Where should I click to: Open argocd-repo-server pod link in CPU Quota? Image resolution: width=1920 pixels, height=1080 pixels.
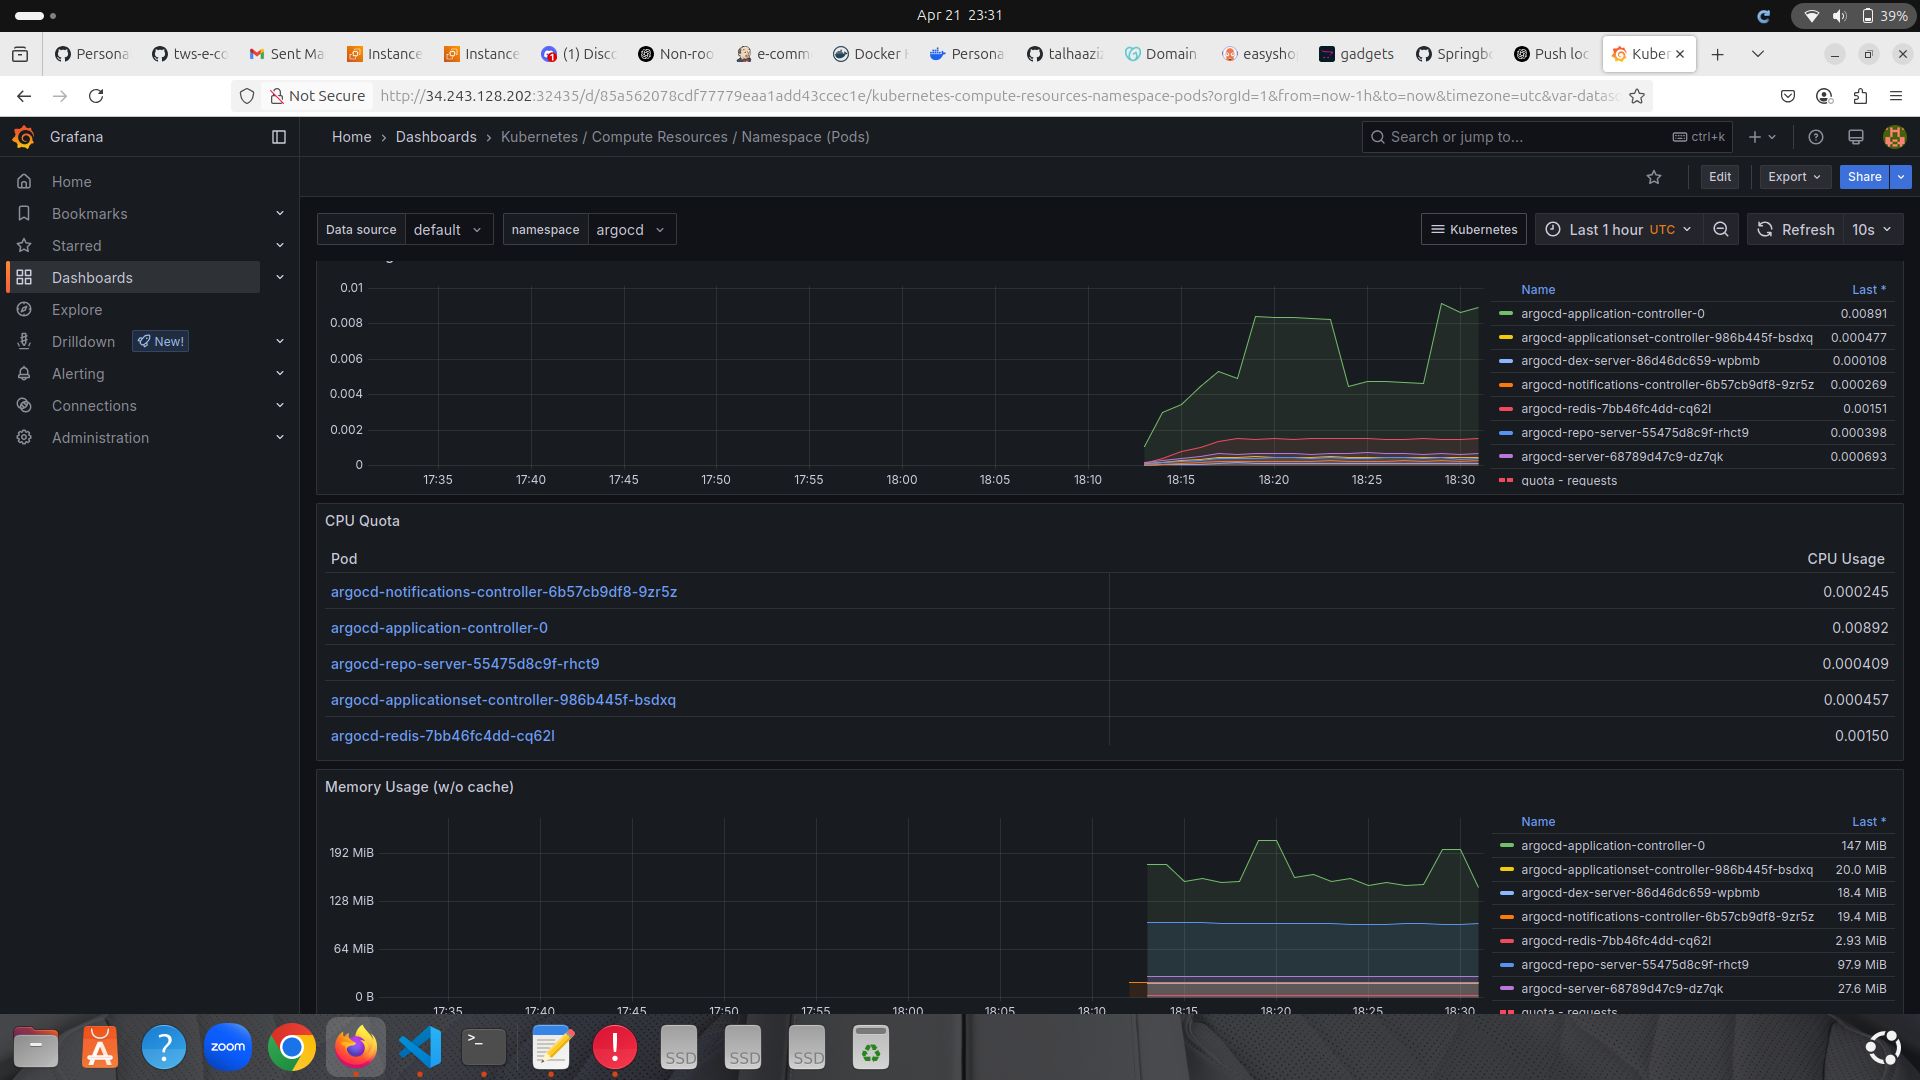click(x=465, y=664)
